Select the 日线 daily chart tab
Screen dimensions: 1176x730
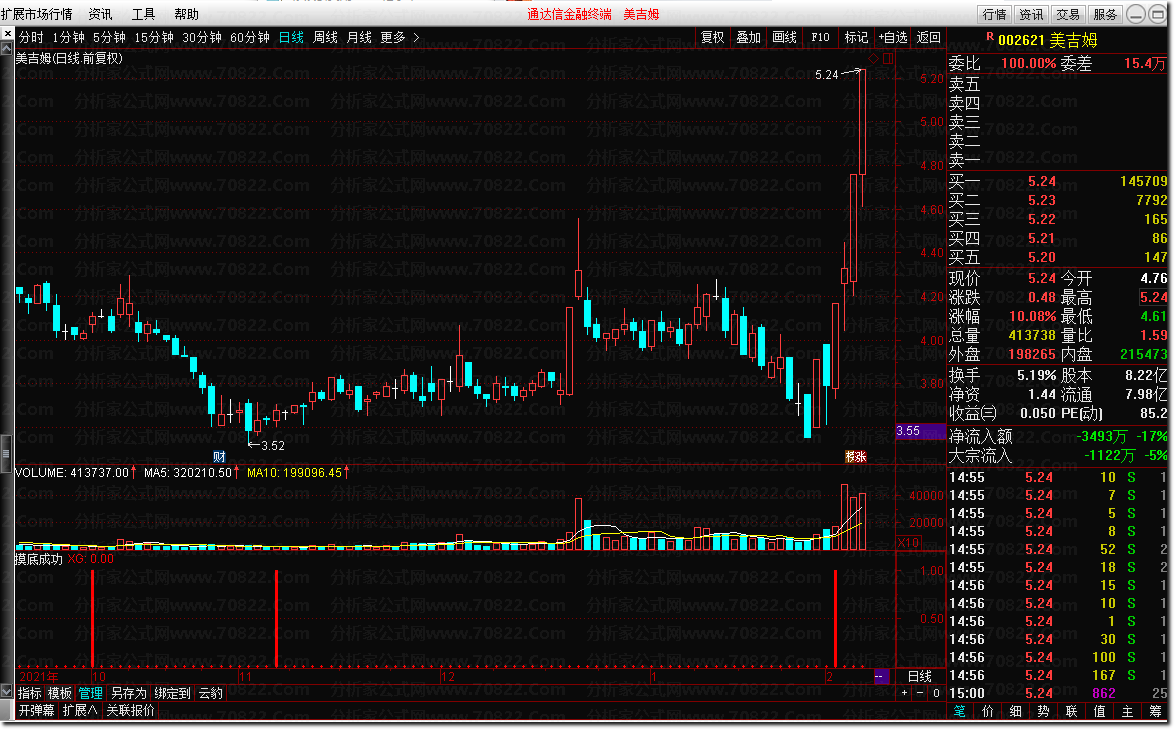click(291, 37)
